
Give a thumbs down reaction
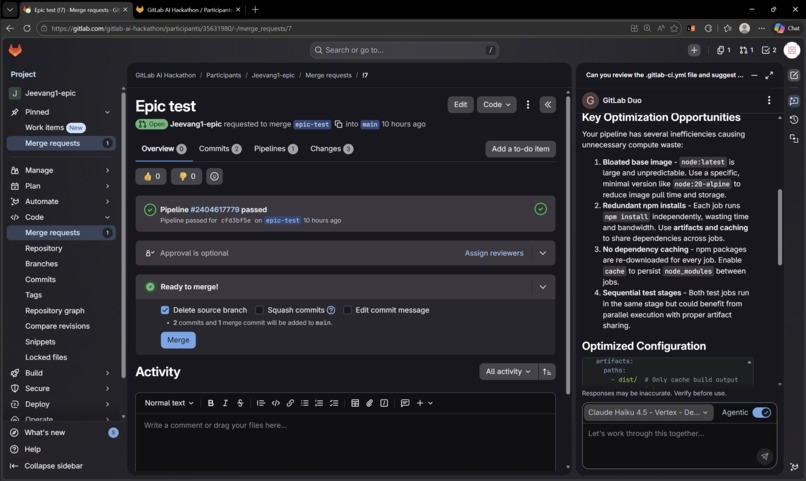(187, 176)
